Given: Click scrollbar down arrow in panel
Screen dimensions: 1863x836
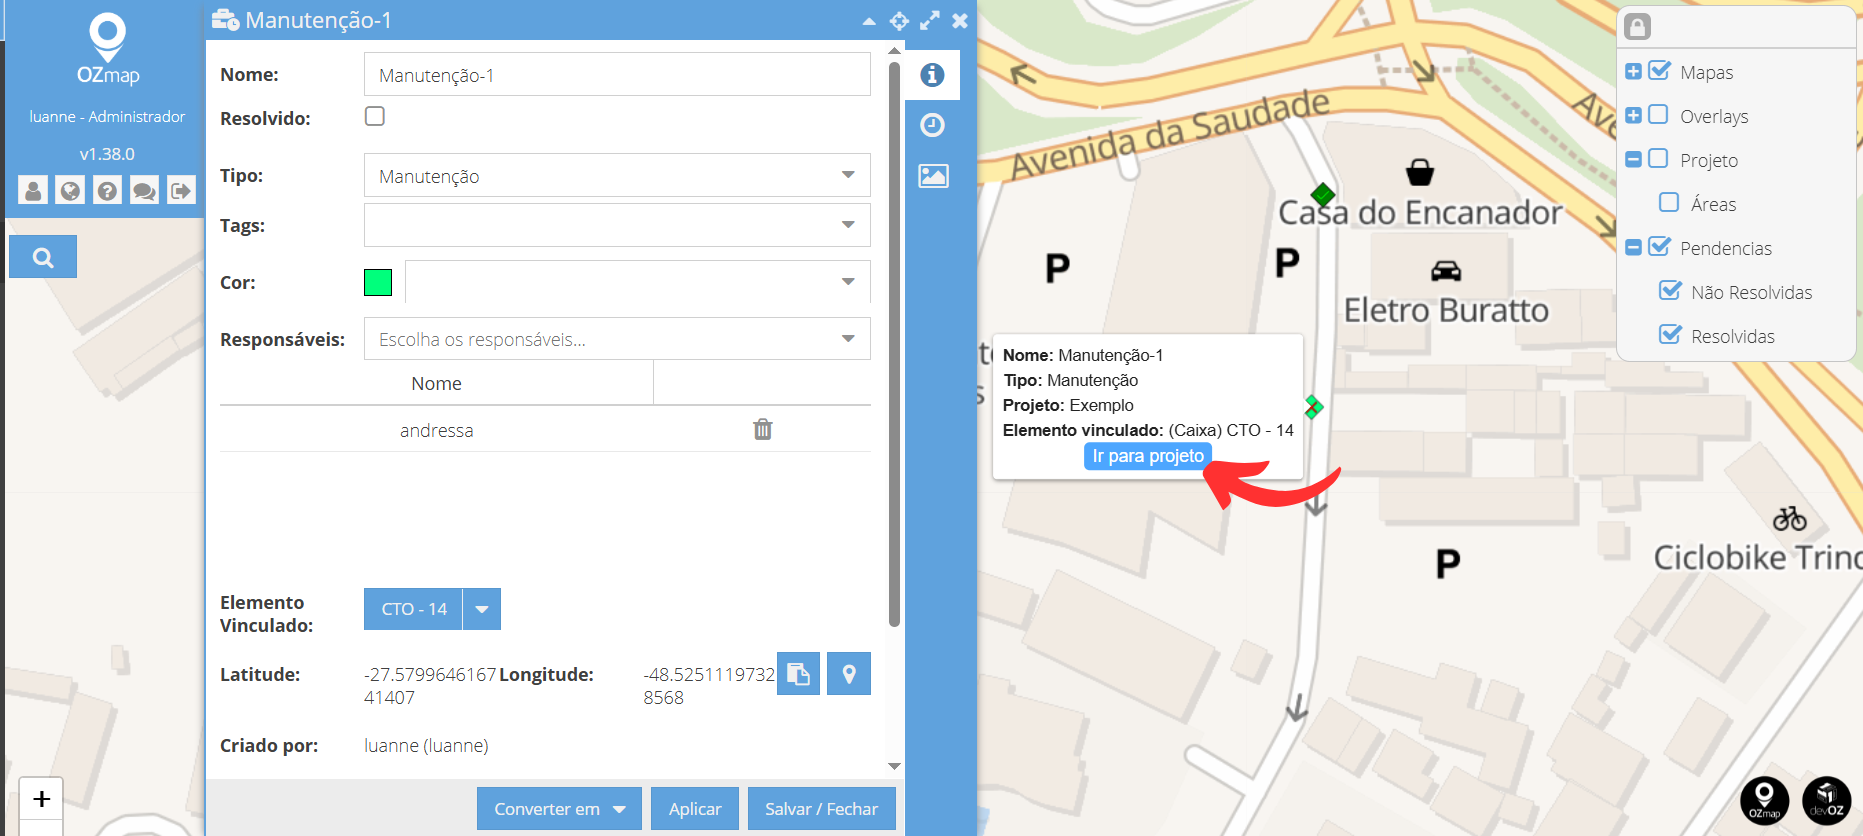Looking at the screenshot, I should 894,766.
